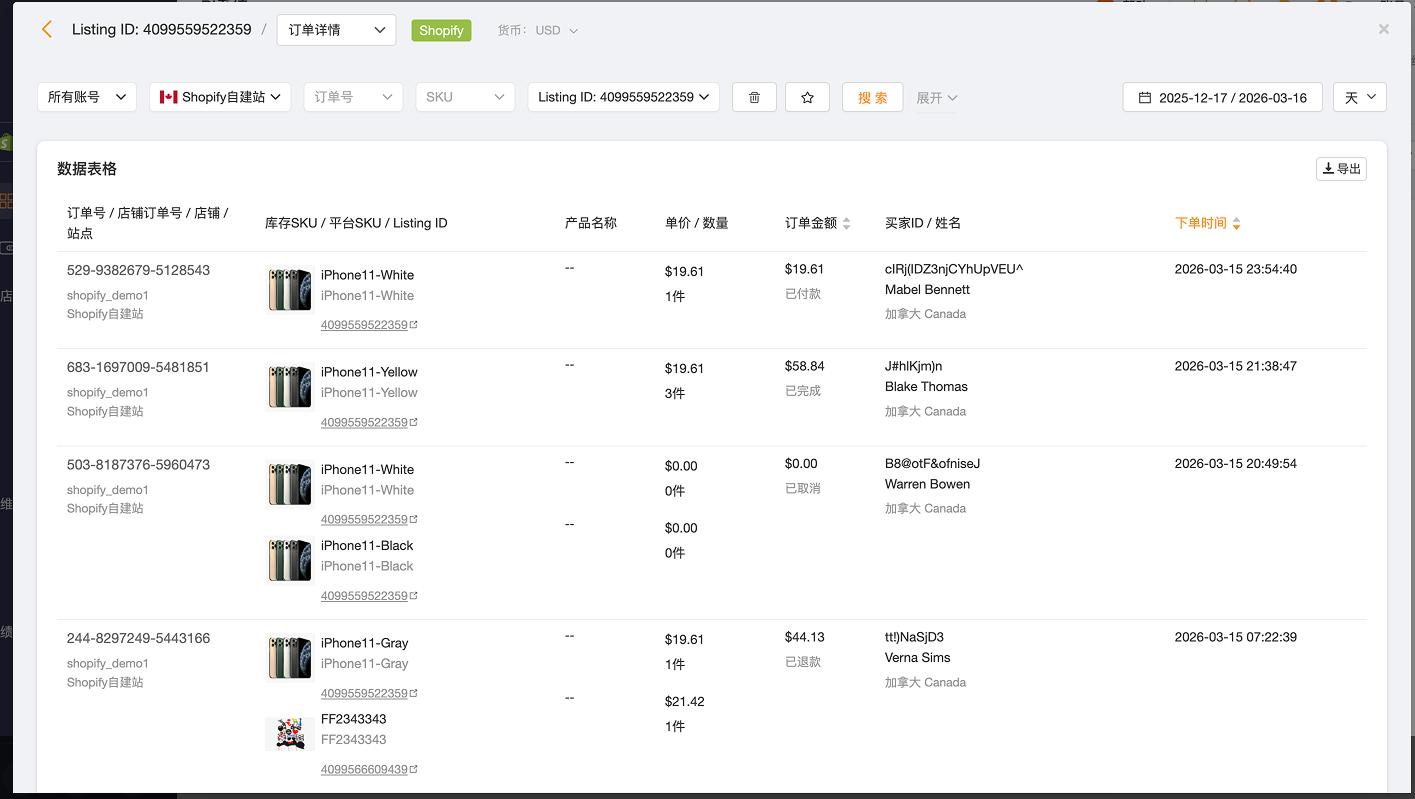This screenshot has width=1415, height=799.
Task: Expand the 所有账号 account dropdown
Action: tap(86, 97)
